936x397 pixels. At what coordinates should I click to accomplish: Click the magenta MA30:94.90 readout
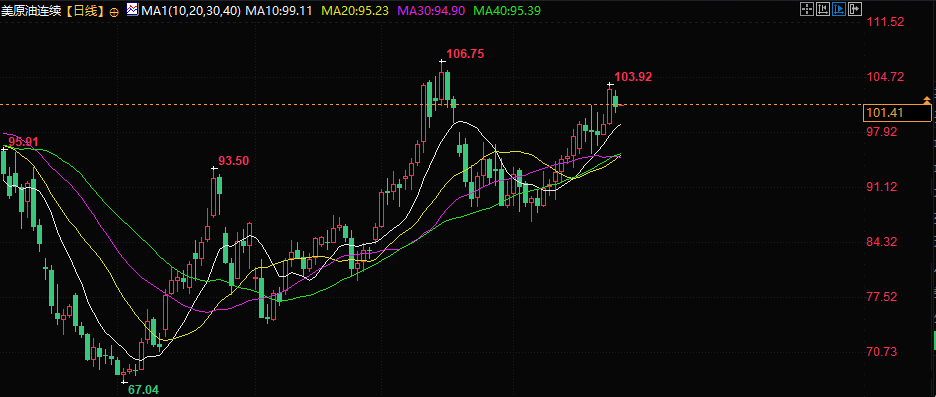(431, 10)
